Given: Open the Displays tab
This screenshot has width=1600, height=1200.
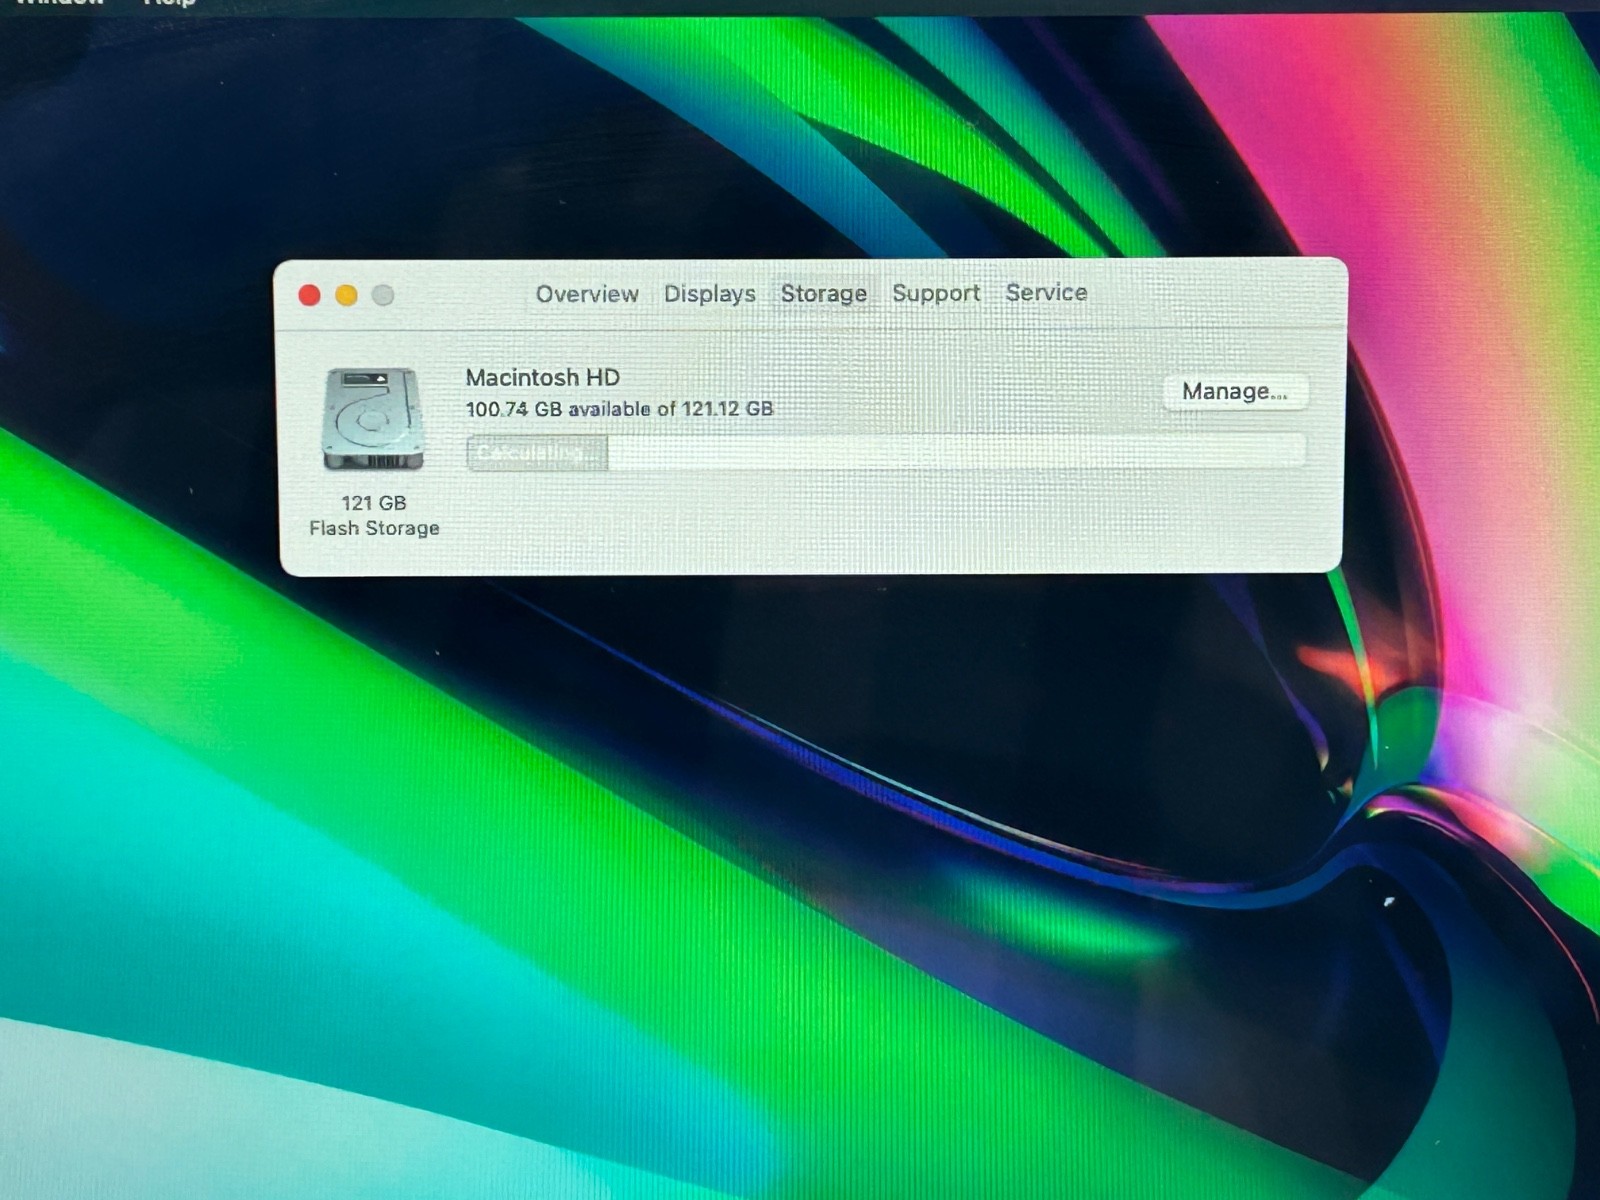Looking at the screenshot, I should click(710, 294).
